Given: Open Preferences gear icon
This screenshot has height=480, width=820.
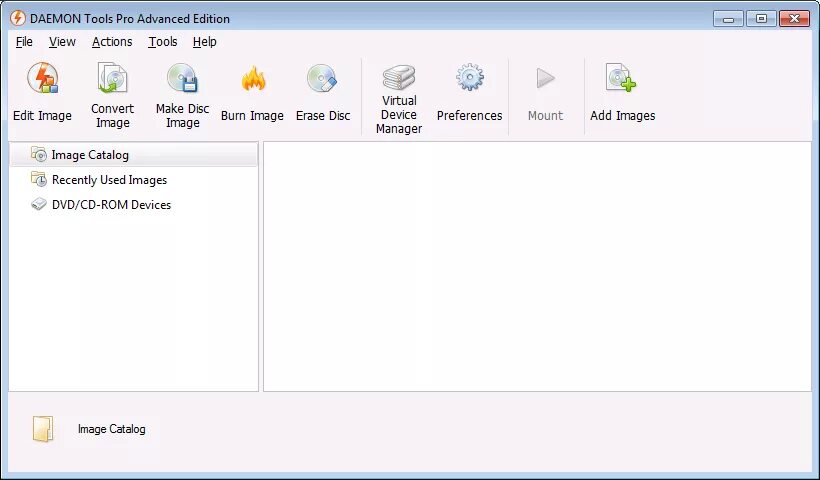Looking at the screenshot, I should coord(470,77).
